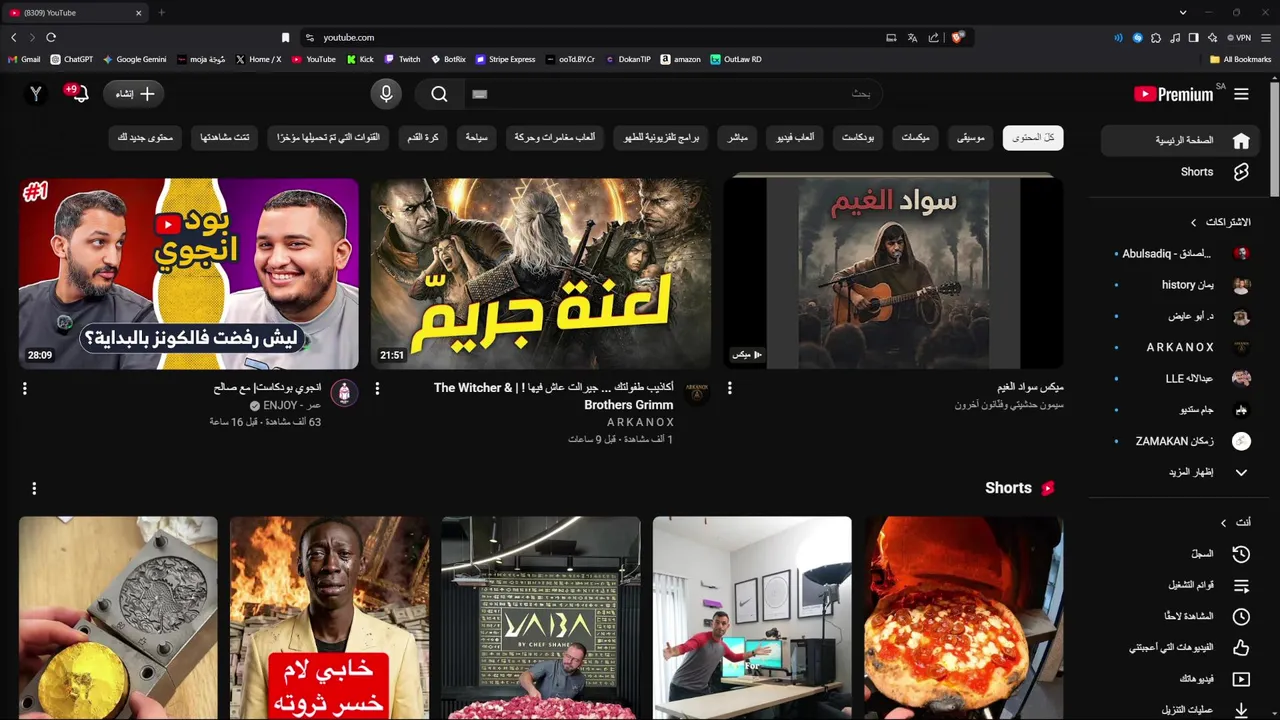Screen dimensions: 1280x720
Task: Open Brave main menu button
Action: [x=1266, y=37]
